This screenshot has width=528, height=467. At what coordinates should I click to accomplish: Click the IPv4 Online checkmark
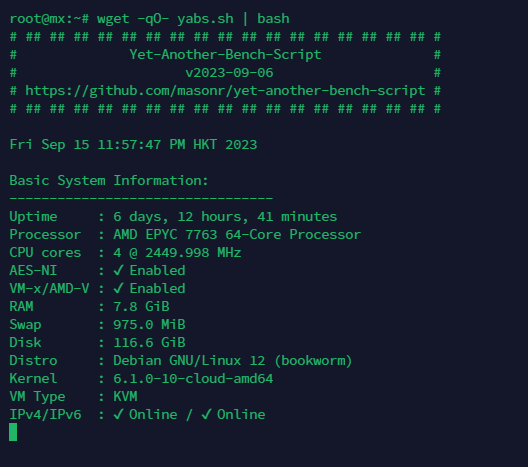tap(119, 414)
